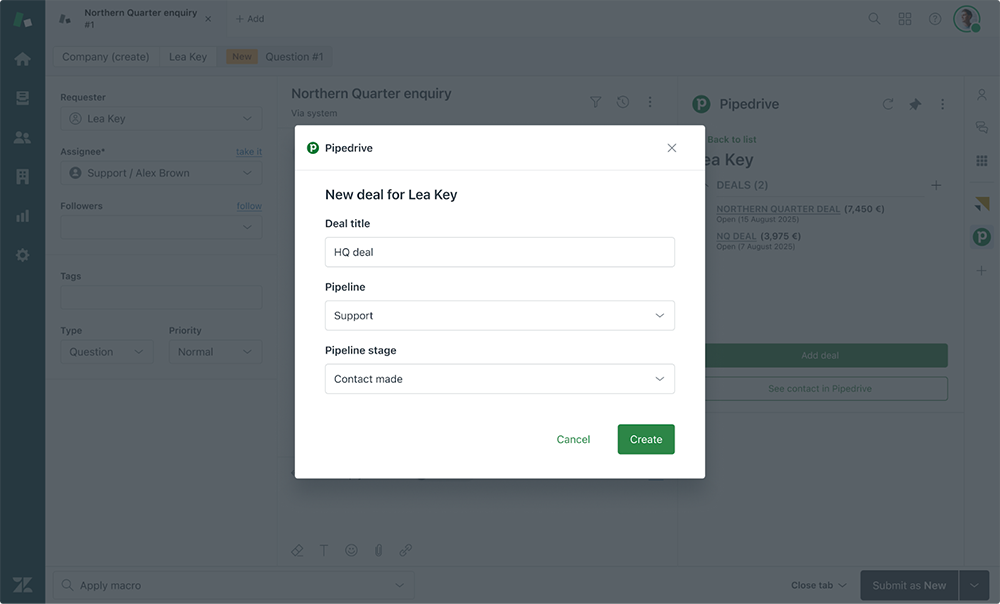Open the user context icon in the right rail
1000x604 pixels.
click(x=982, y=95)
